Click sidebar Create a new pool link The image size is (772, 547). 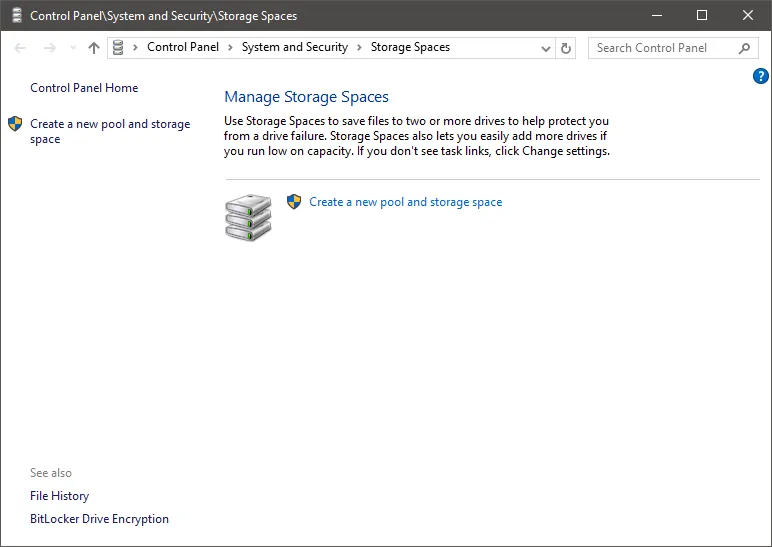[110, 131]
